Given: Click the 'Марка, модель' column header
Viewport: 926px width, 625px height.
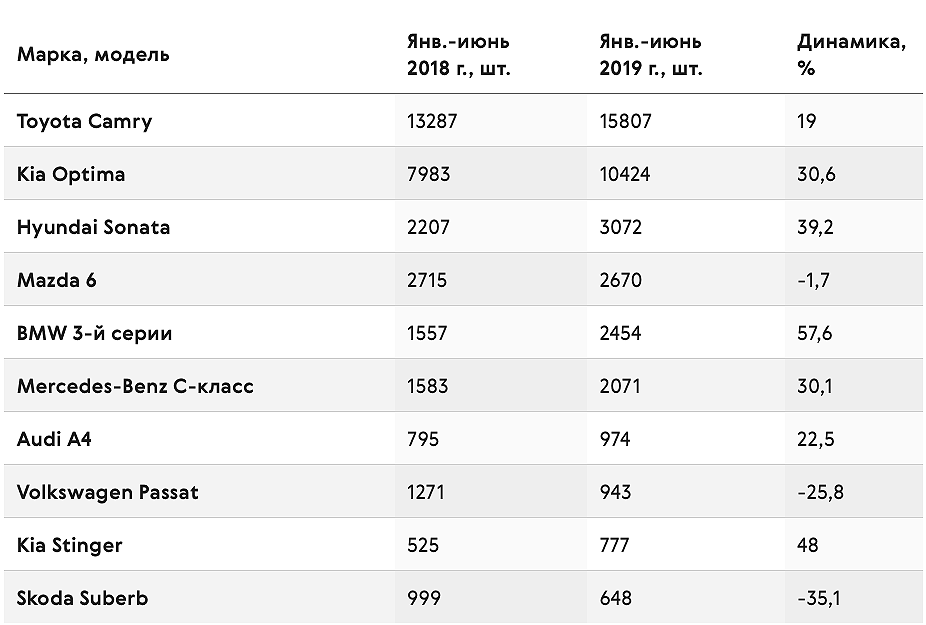Looking at the screenshot, I should 93,55.
